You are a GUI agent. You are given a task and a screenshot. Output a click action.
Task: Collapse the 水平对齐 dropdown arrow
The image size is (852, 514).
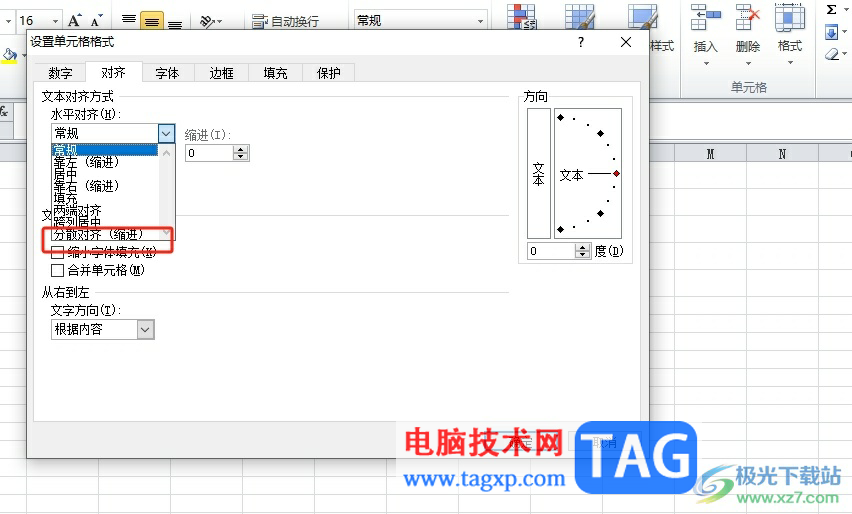tap(166, 133)
